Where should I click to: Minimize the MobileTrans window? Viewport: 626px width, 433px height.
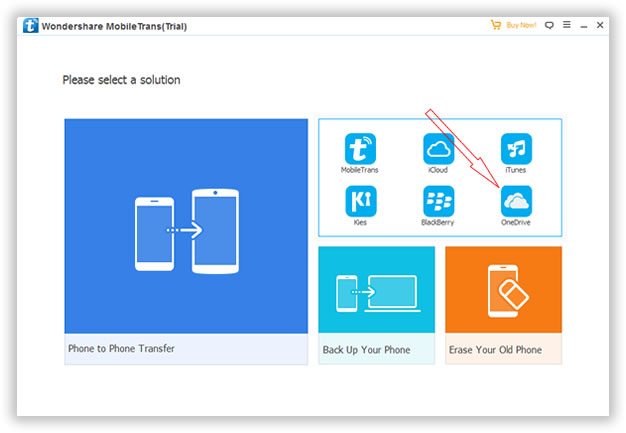(x=584, y=26)
